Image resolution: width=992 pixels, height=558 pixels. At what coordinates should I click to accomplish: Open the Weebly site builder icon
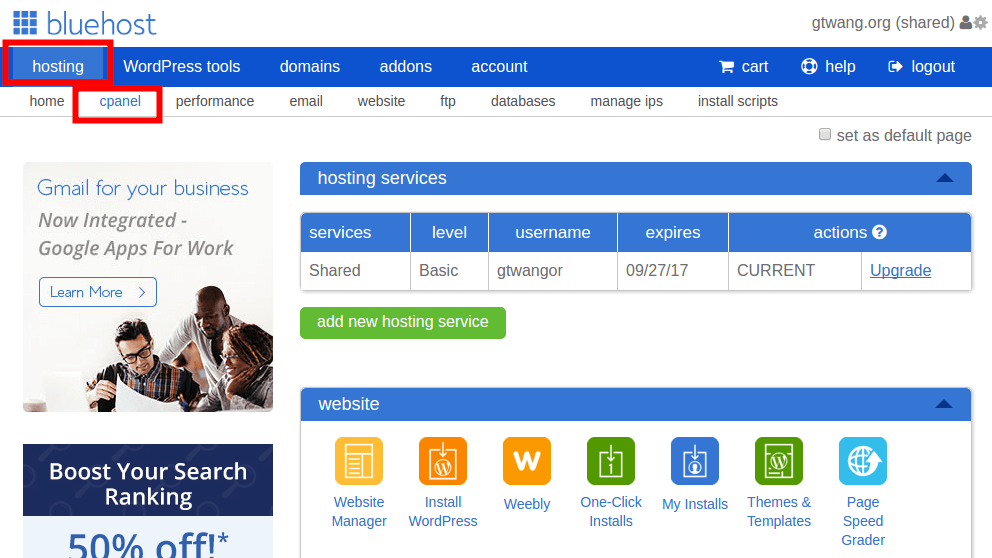coord(527,461)
